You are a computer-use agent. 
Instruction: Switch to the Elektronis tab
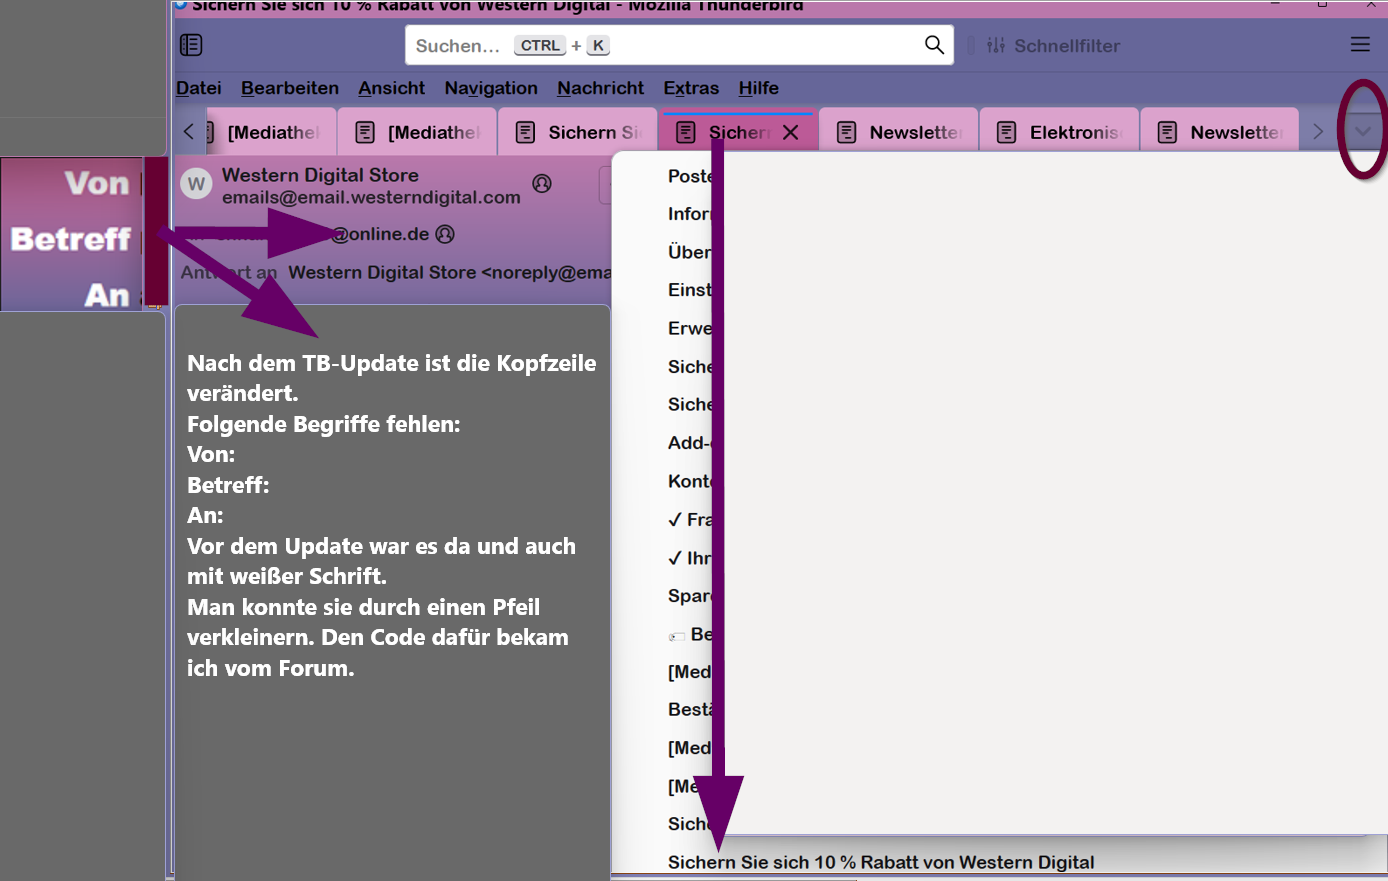[1060, 132]
